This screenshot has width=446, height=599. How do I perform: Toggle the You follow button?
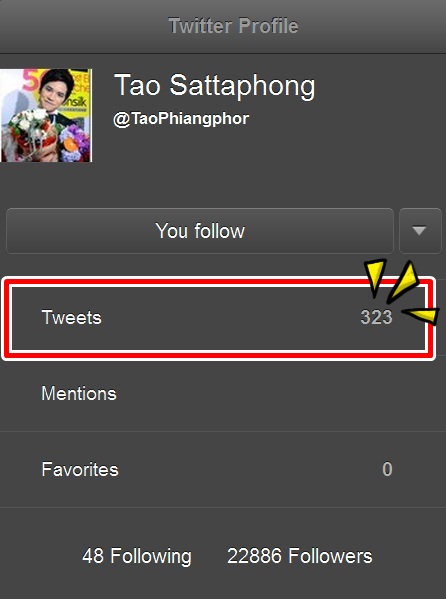(x=200, y=231)
